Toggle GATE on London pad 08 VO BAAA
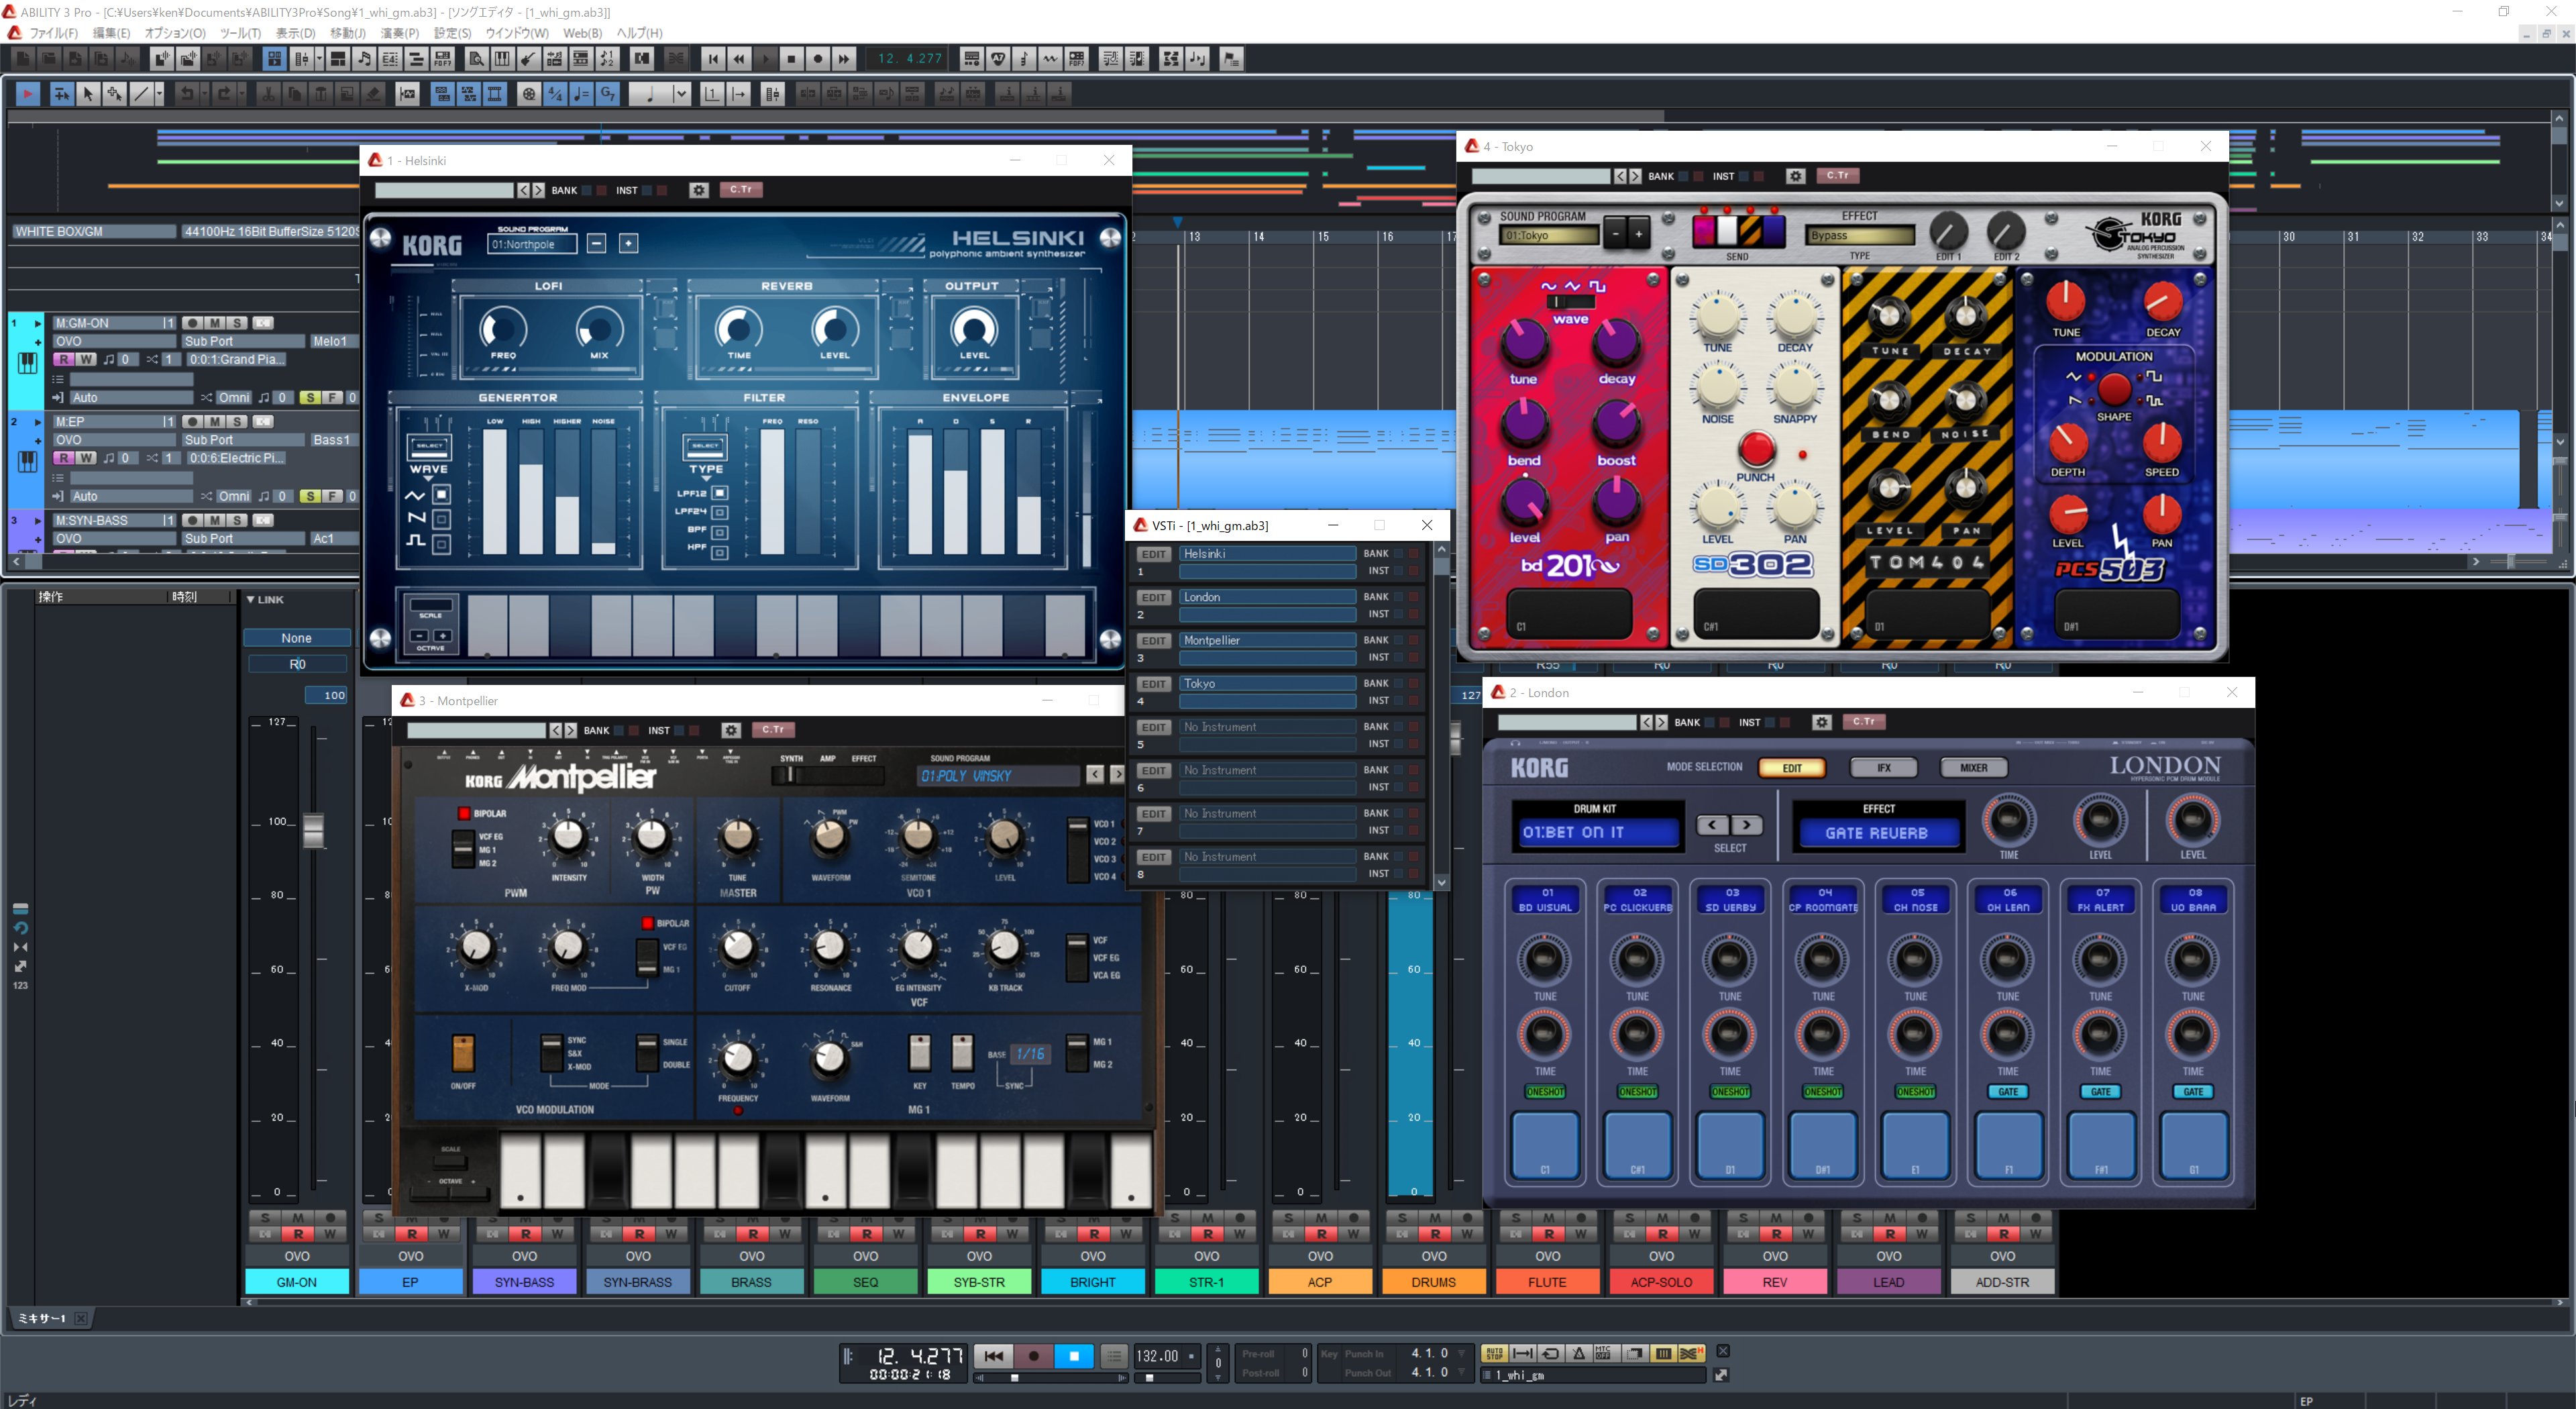The width and height of the screenshot is (2576, 1409). pos(2193,1092)
